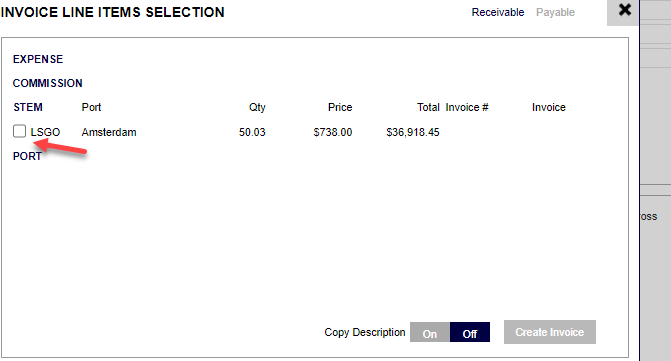671x361 pixels.
Task: Tick the LSGO line item checkbox
Action: (x=19, y=131)
